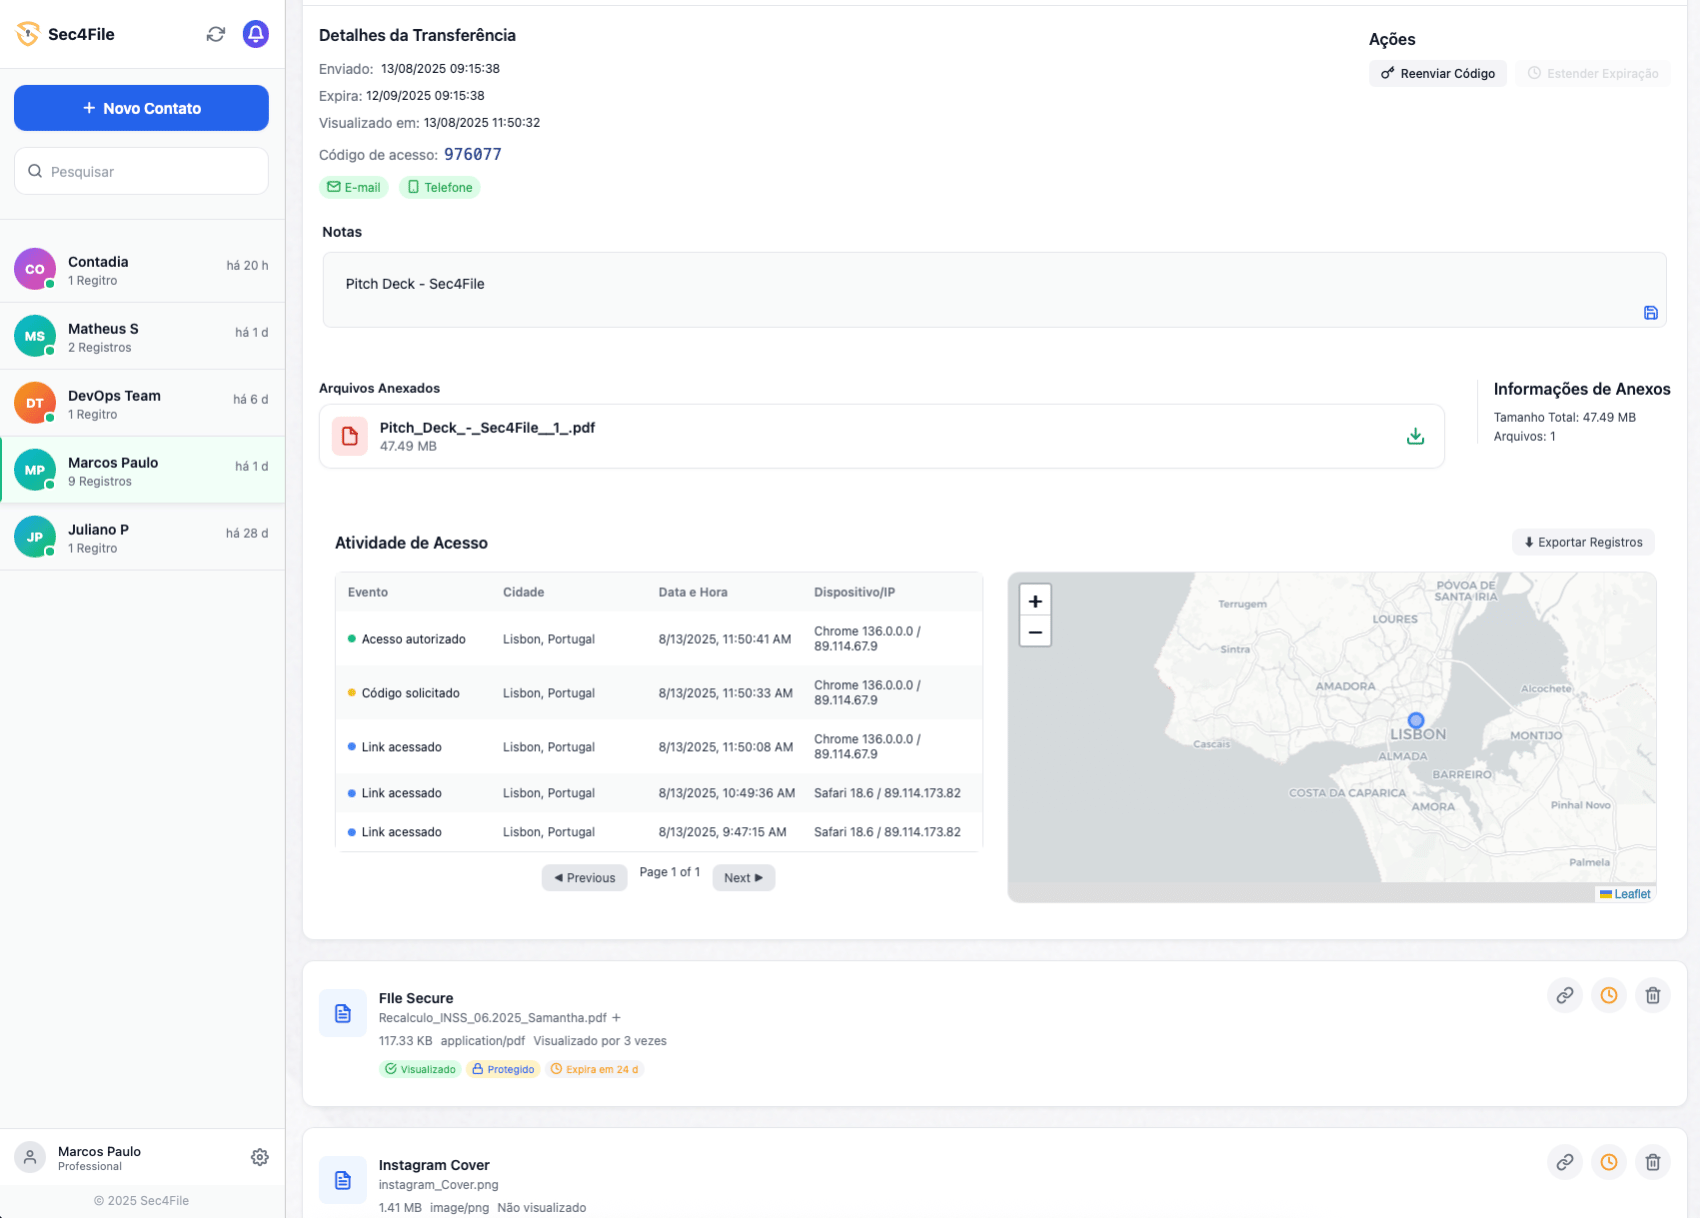Screen dimensions: 1700x1220
Task: Open the DevOps Team contact
Action: [142, 404]
